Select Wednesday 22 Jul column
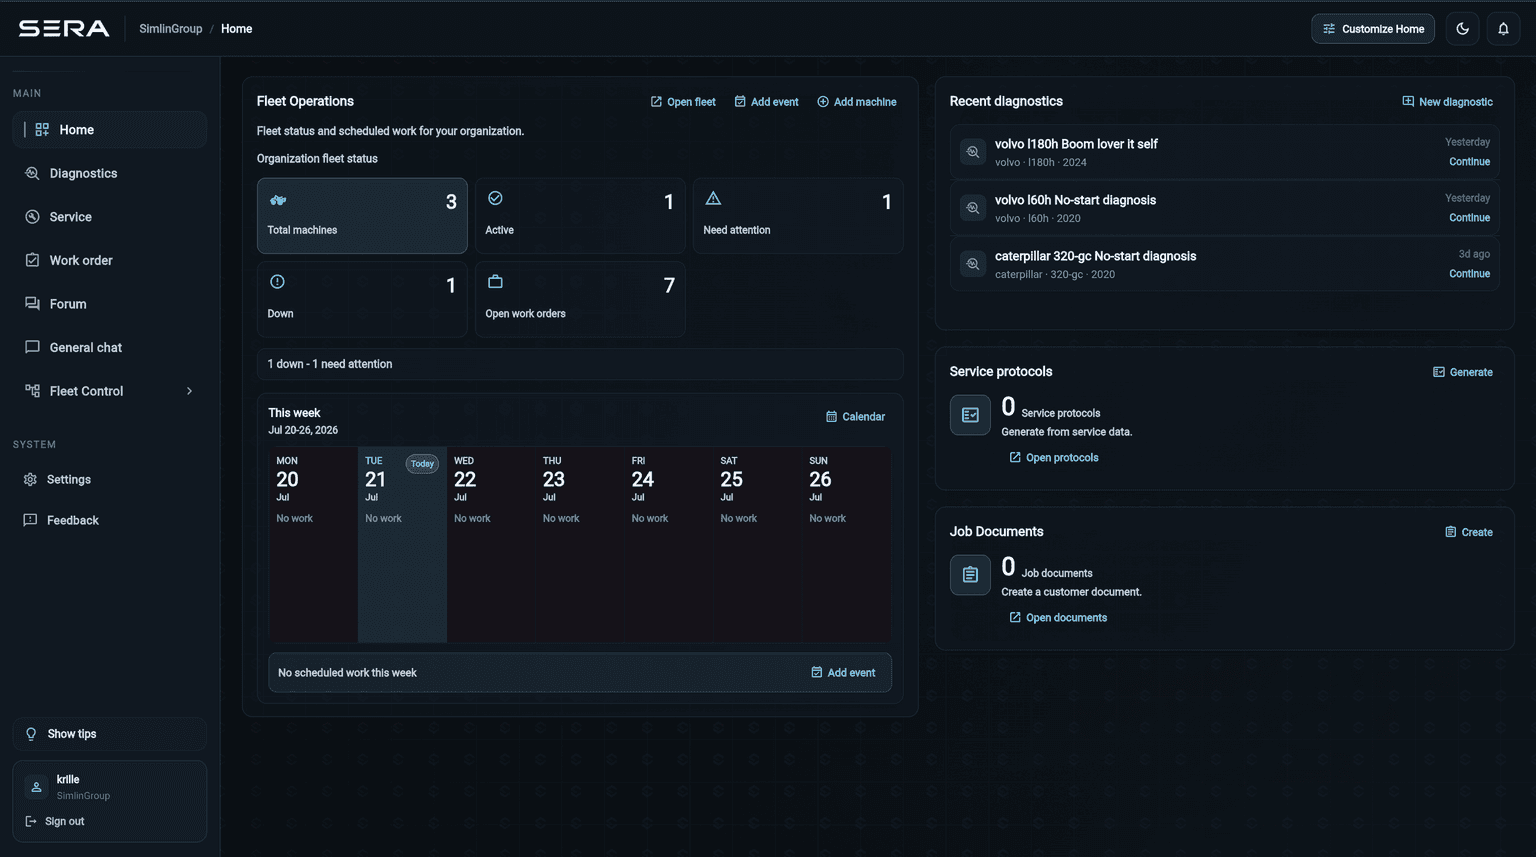 pyautogui.click(x=491, y=544)
